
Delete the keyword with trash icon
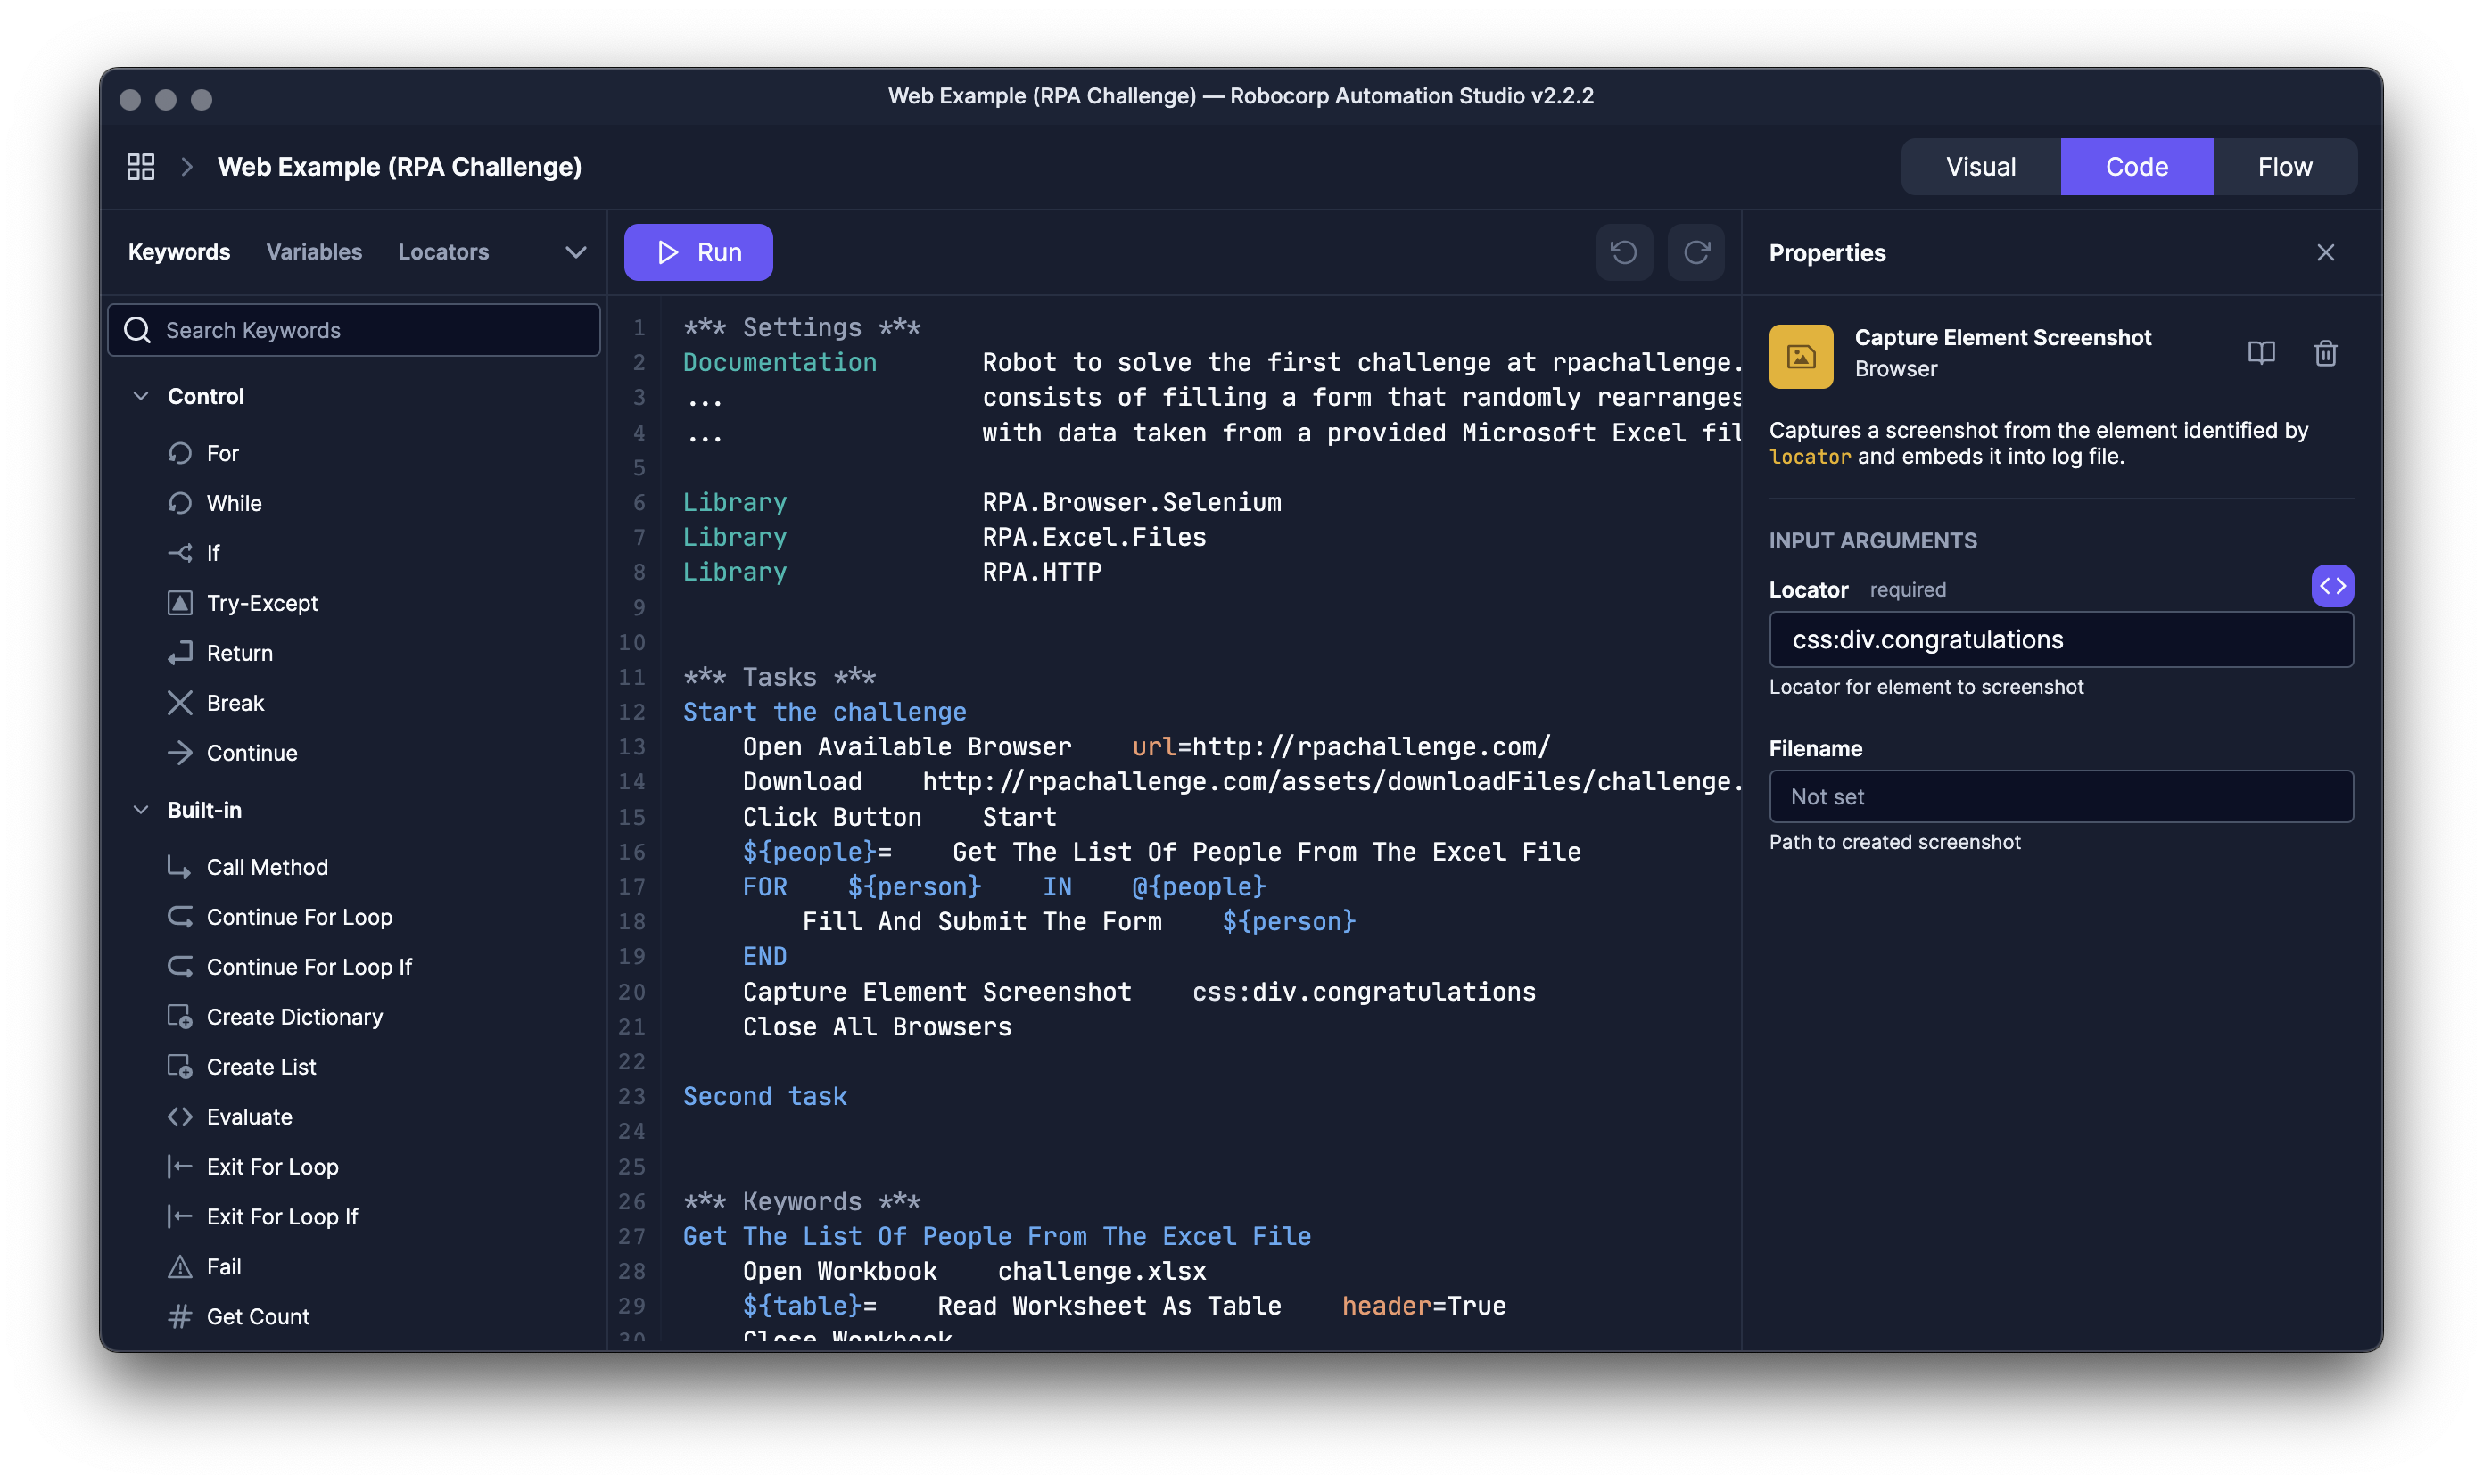click(x=2325, y=353)
